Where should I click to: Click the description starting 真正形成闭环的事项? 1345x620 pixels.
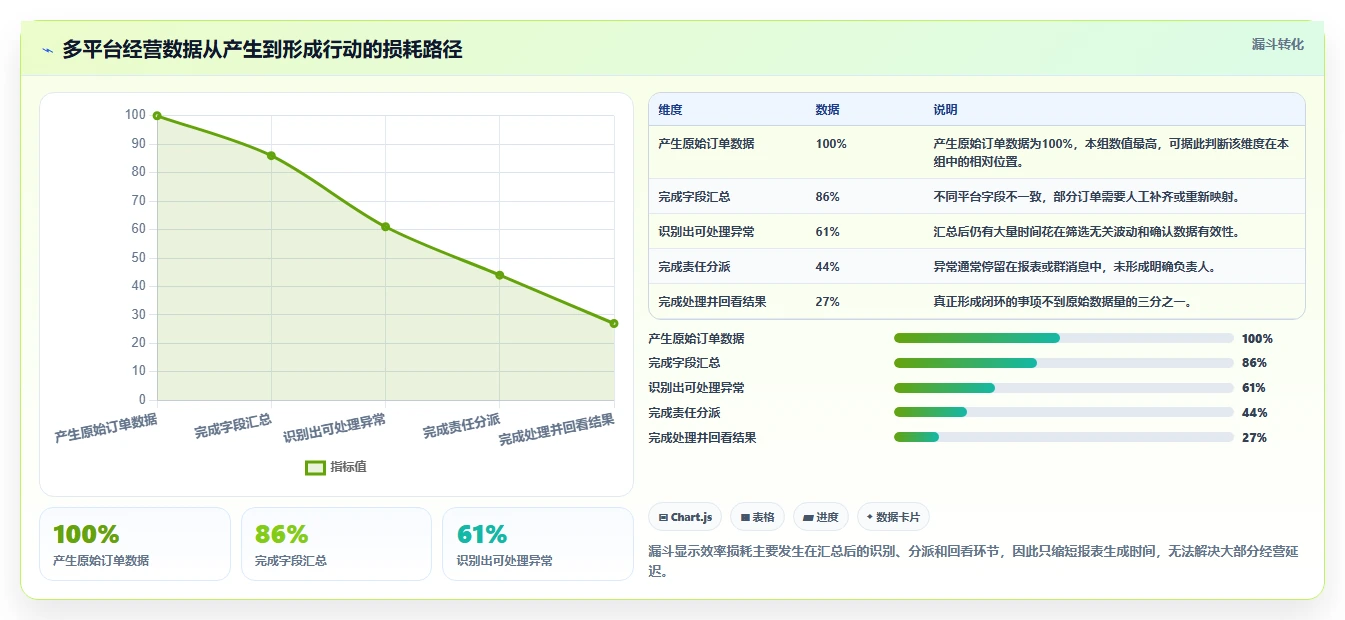[1062, 302]
